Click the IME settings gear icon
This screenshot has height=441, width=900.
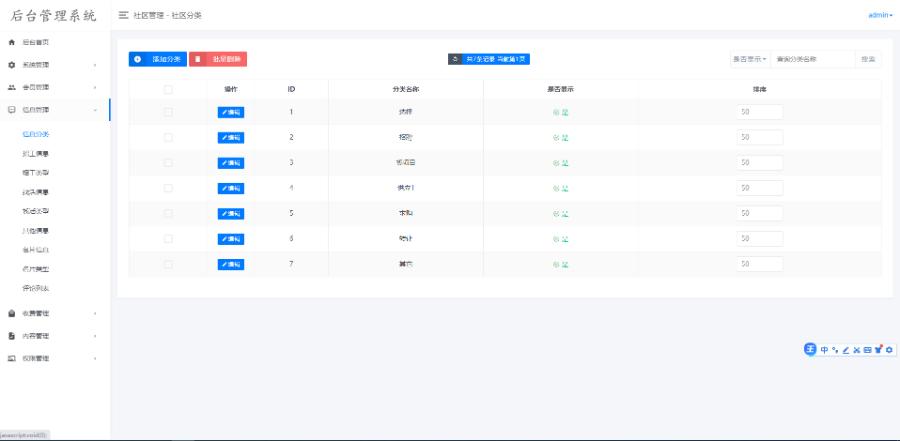[889, 349]
